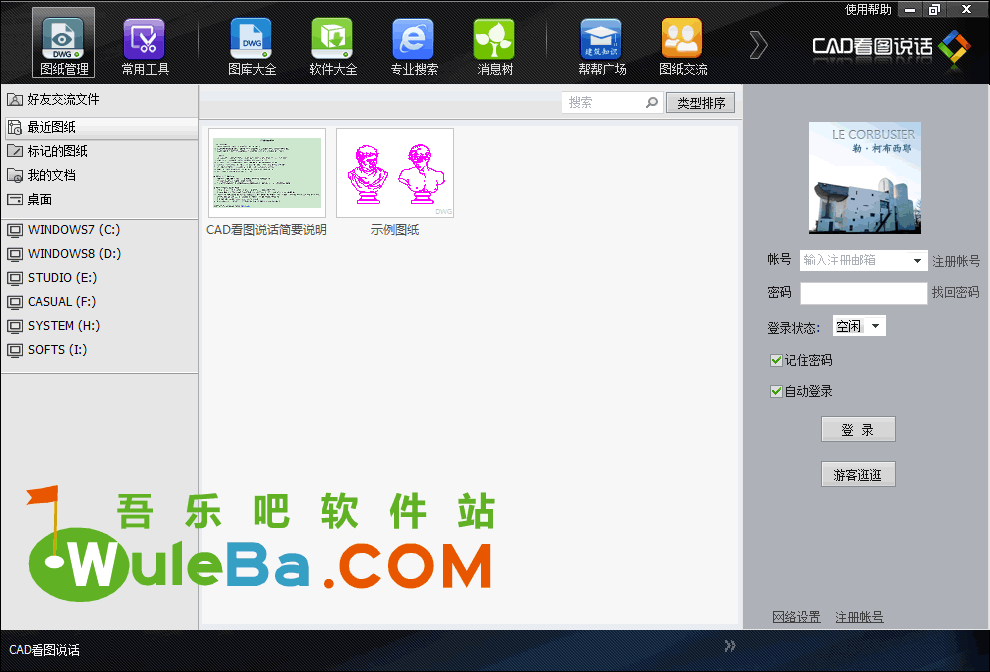Image resolution: width=990 pixels, height=672 pixels.
Task: Open 常用工具 common tools
Action: click(145, 47)
